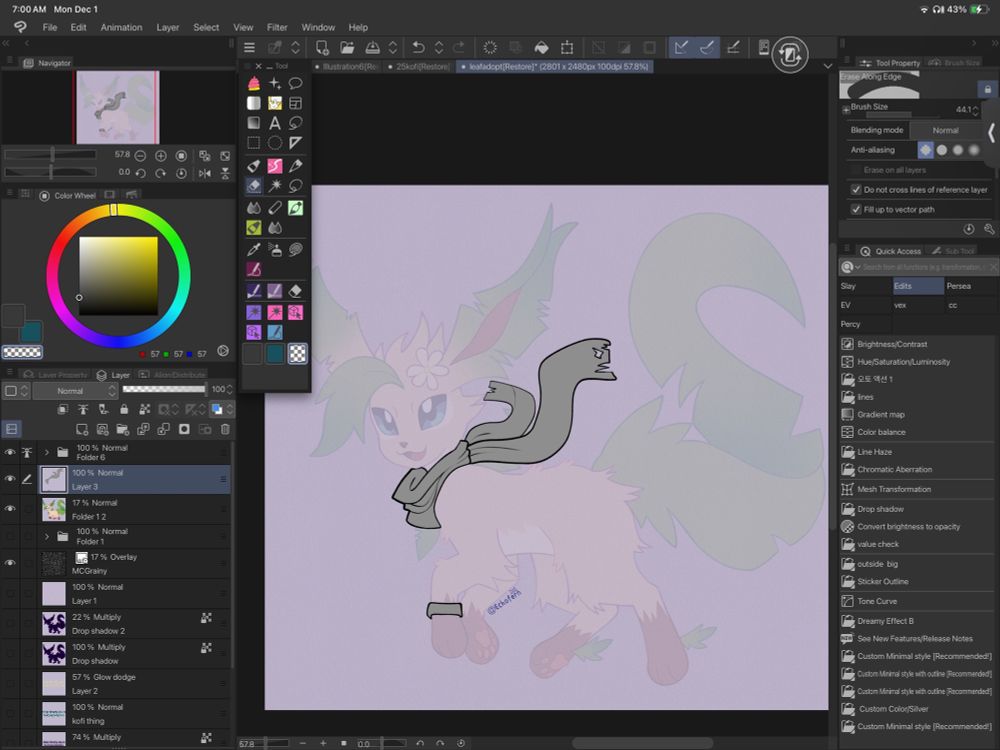Click Zoom in button in Navigator
This screenshot has height=750, width=1000.
coord(161,156)
